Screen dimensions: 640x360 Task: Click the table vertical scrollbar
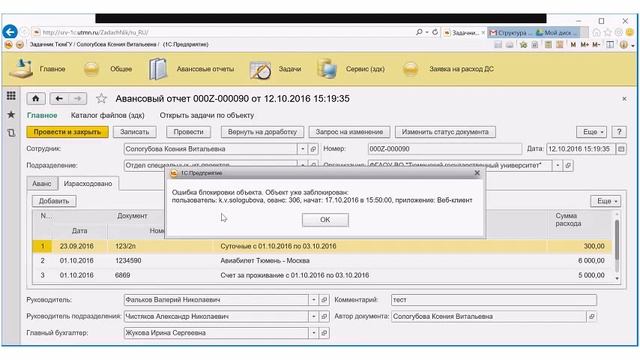[617, 241]
